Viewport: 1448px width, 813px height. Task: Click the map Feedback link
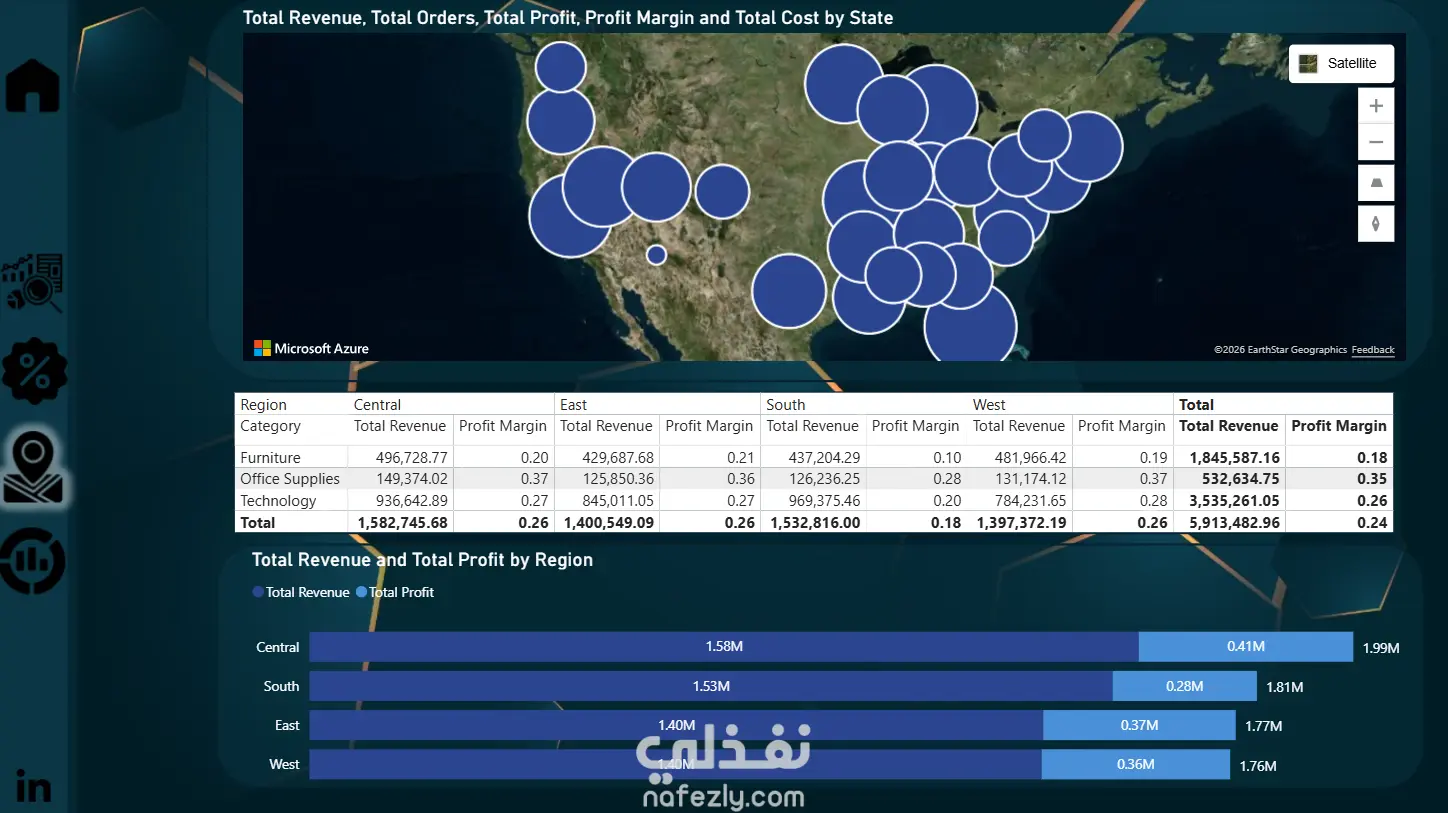(1373, 350)
